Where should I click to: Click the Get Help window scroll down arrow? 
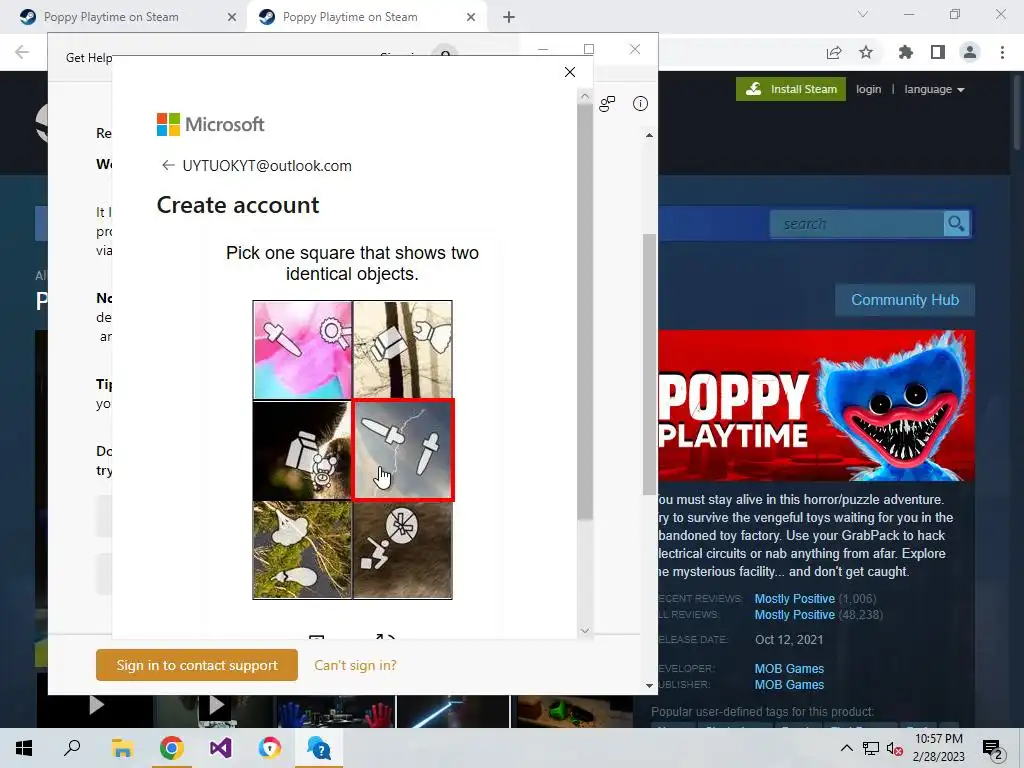coord(649,686)
